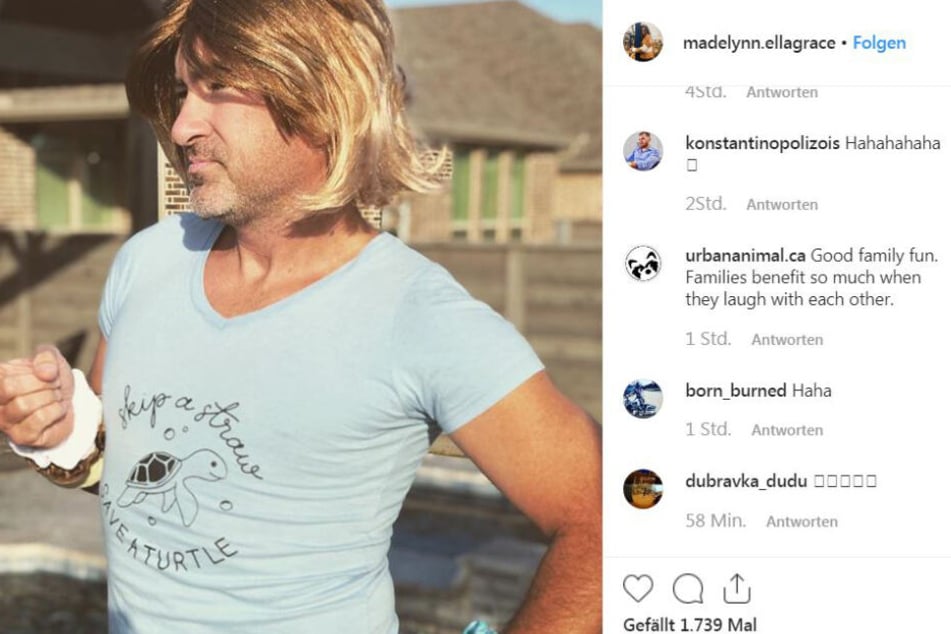Reply to dubravka_dudu comment via Antworten

[x=802, y=522]
